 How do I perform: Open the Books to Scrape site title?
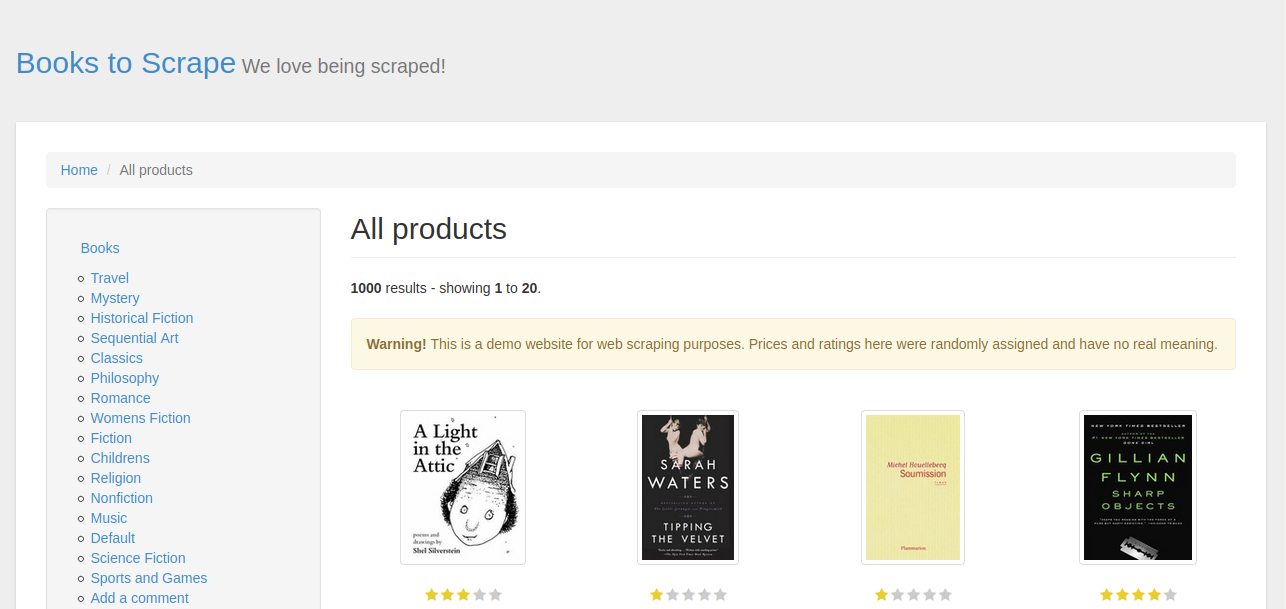tap(125, 63)
